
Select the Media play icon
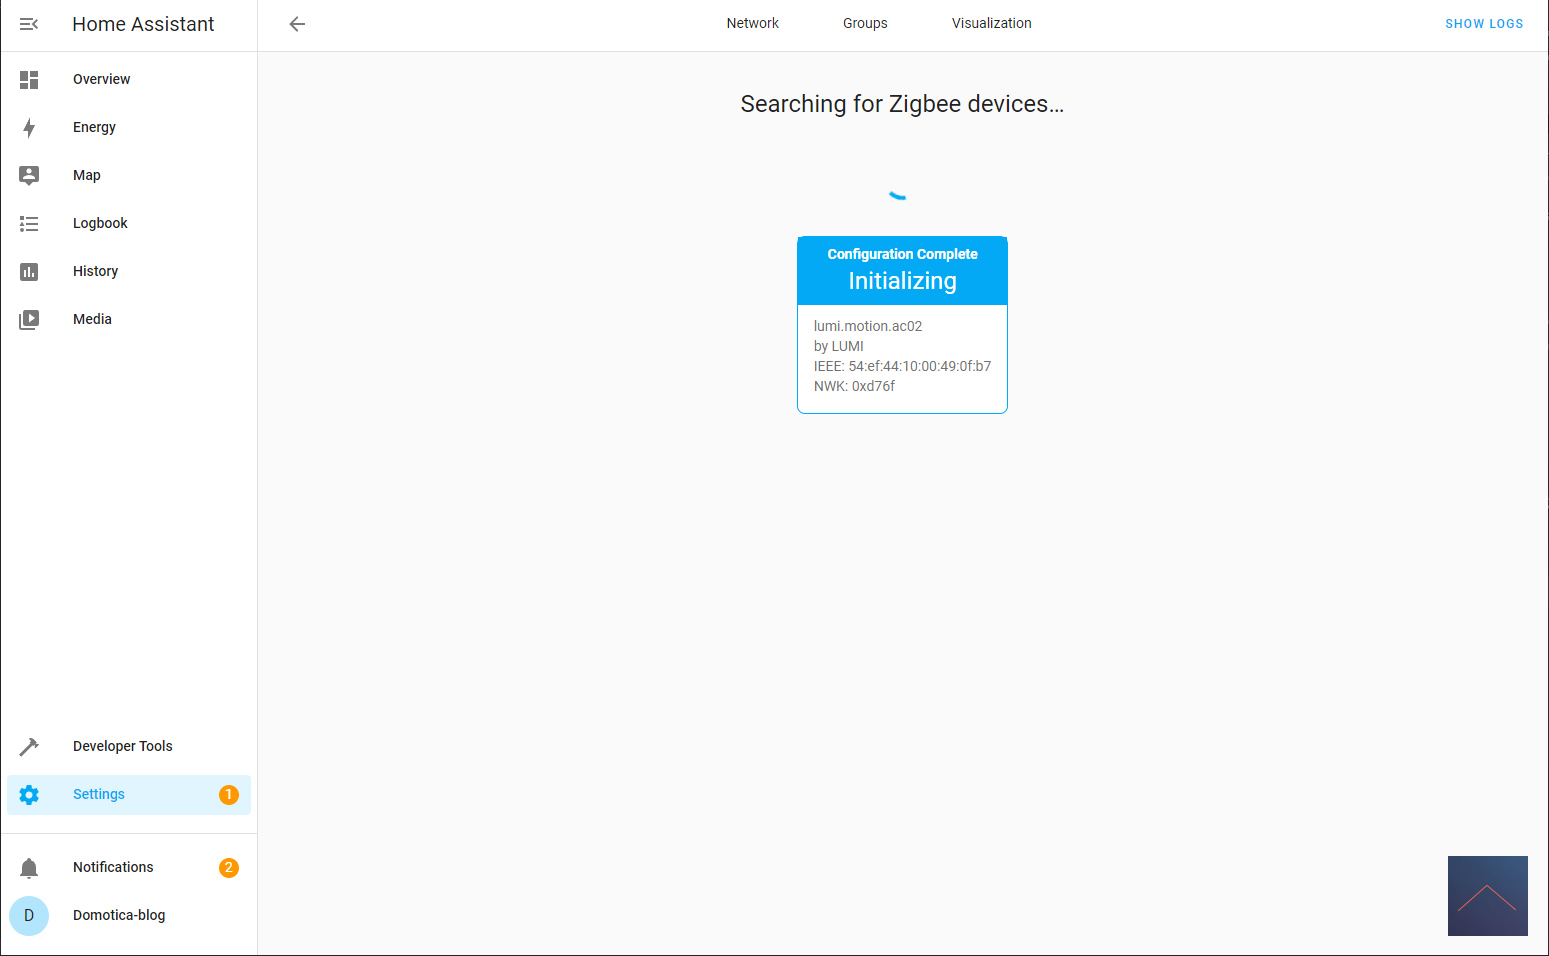point(29,319)
